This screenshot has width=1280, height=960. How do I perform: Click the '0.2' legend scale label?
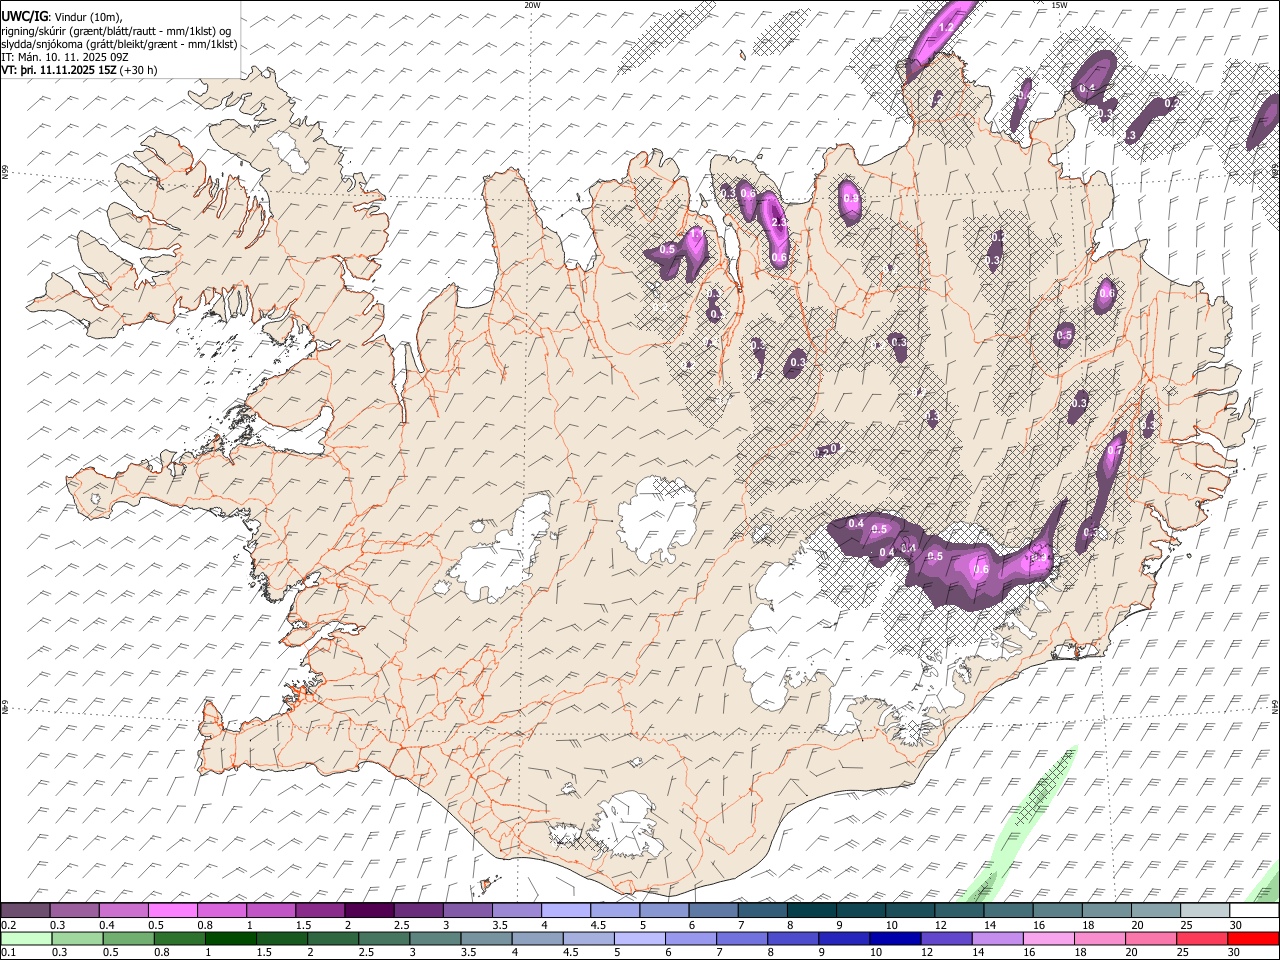[8, 925]
